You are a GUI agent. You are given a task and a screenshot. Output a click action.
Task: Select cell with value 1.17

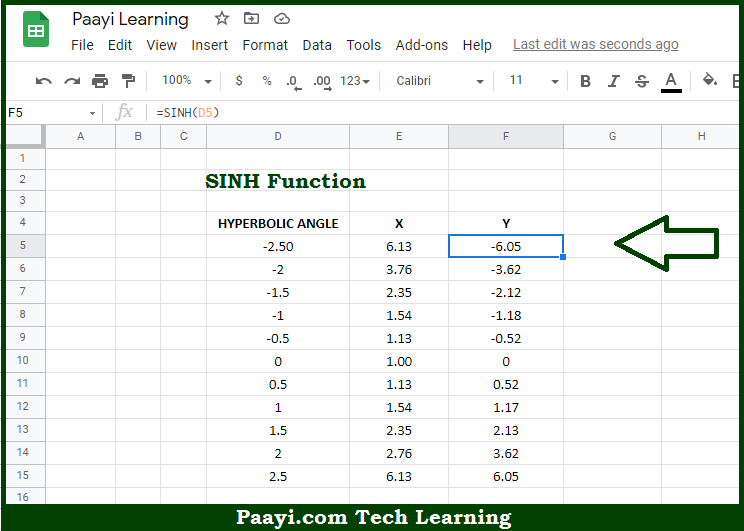pyautogui.click(x=506, y=407)
